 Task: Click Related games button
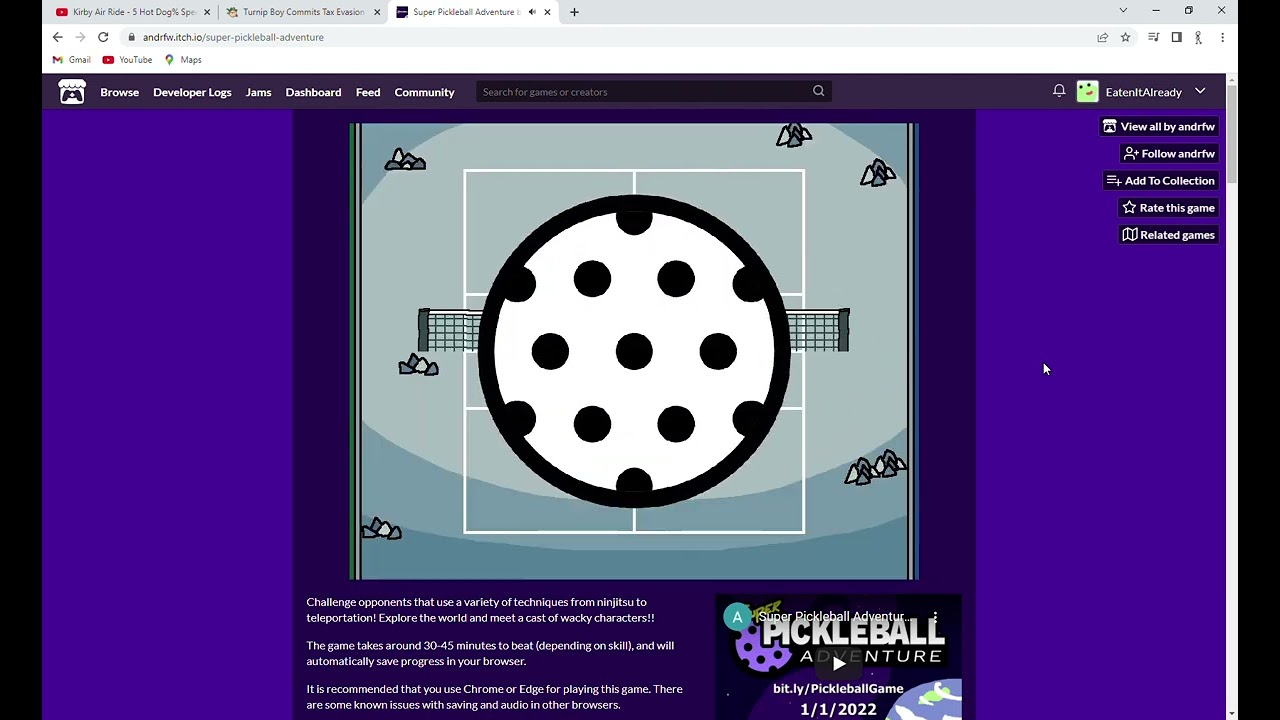pyautogui.click(x=1168, y=235)
